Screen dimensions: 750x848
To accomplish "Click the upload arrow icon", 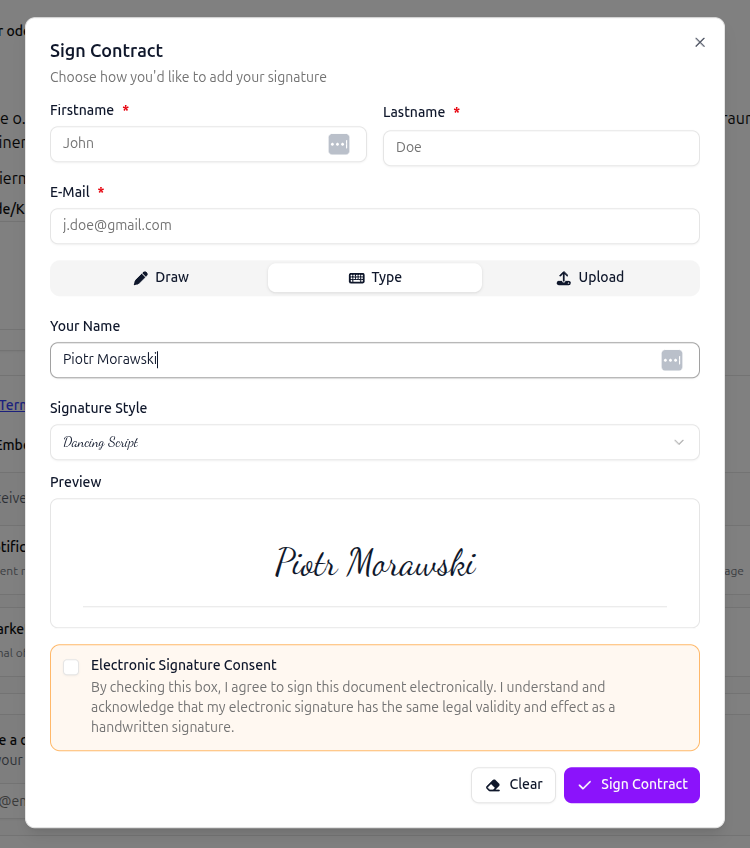I will tap(564, 278).
